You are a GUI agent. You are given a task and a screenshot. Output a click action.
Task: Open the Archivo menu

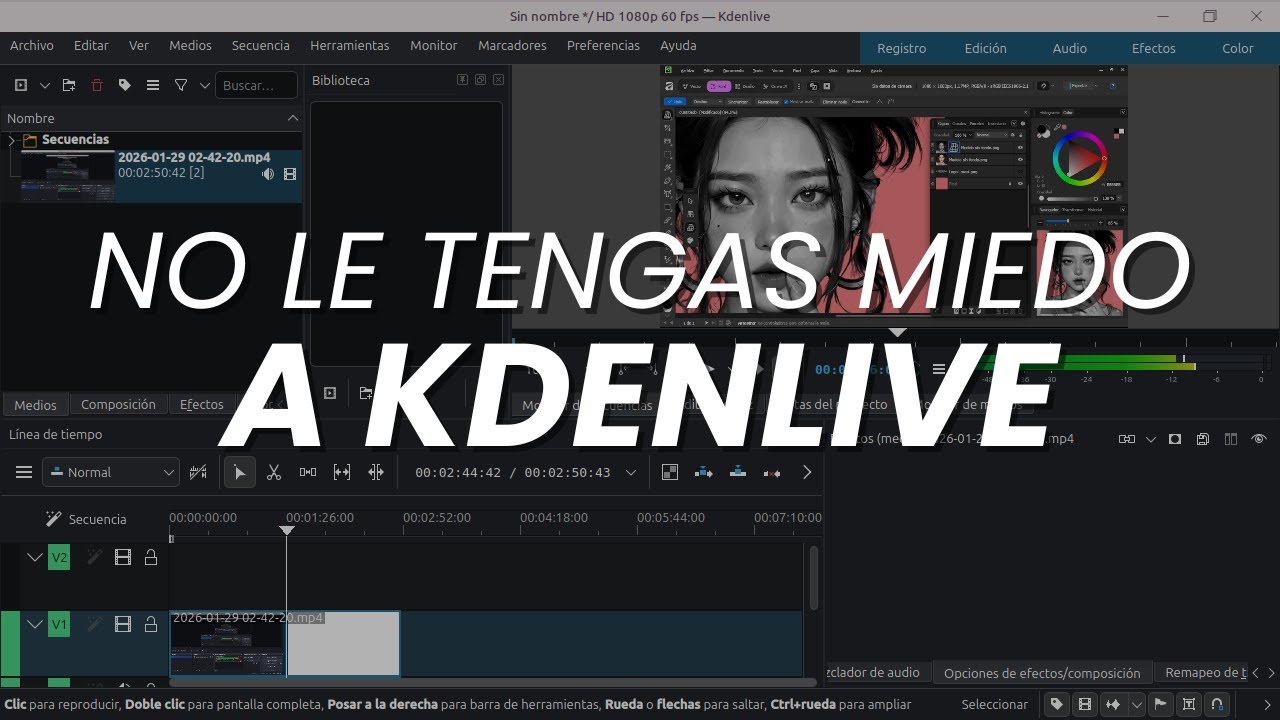click(x=32, y=46)
